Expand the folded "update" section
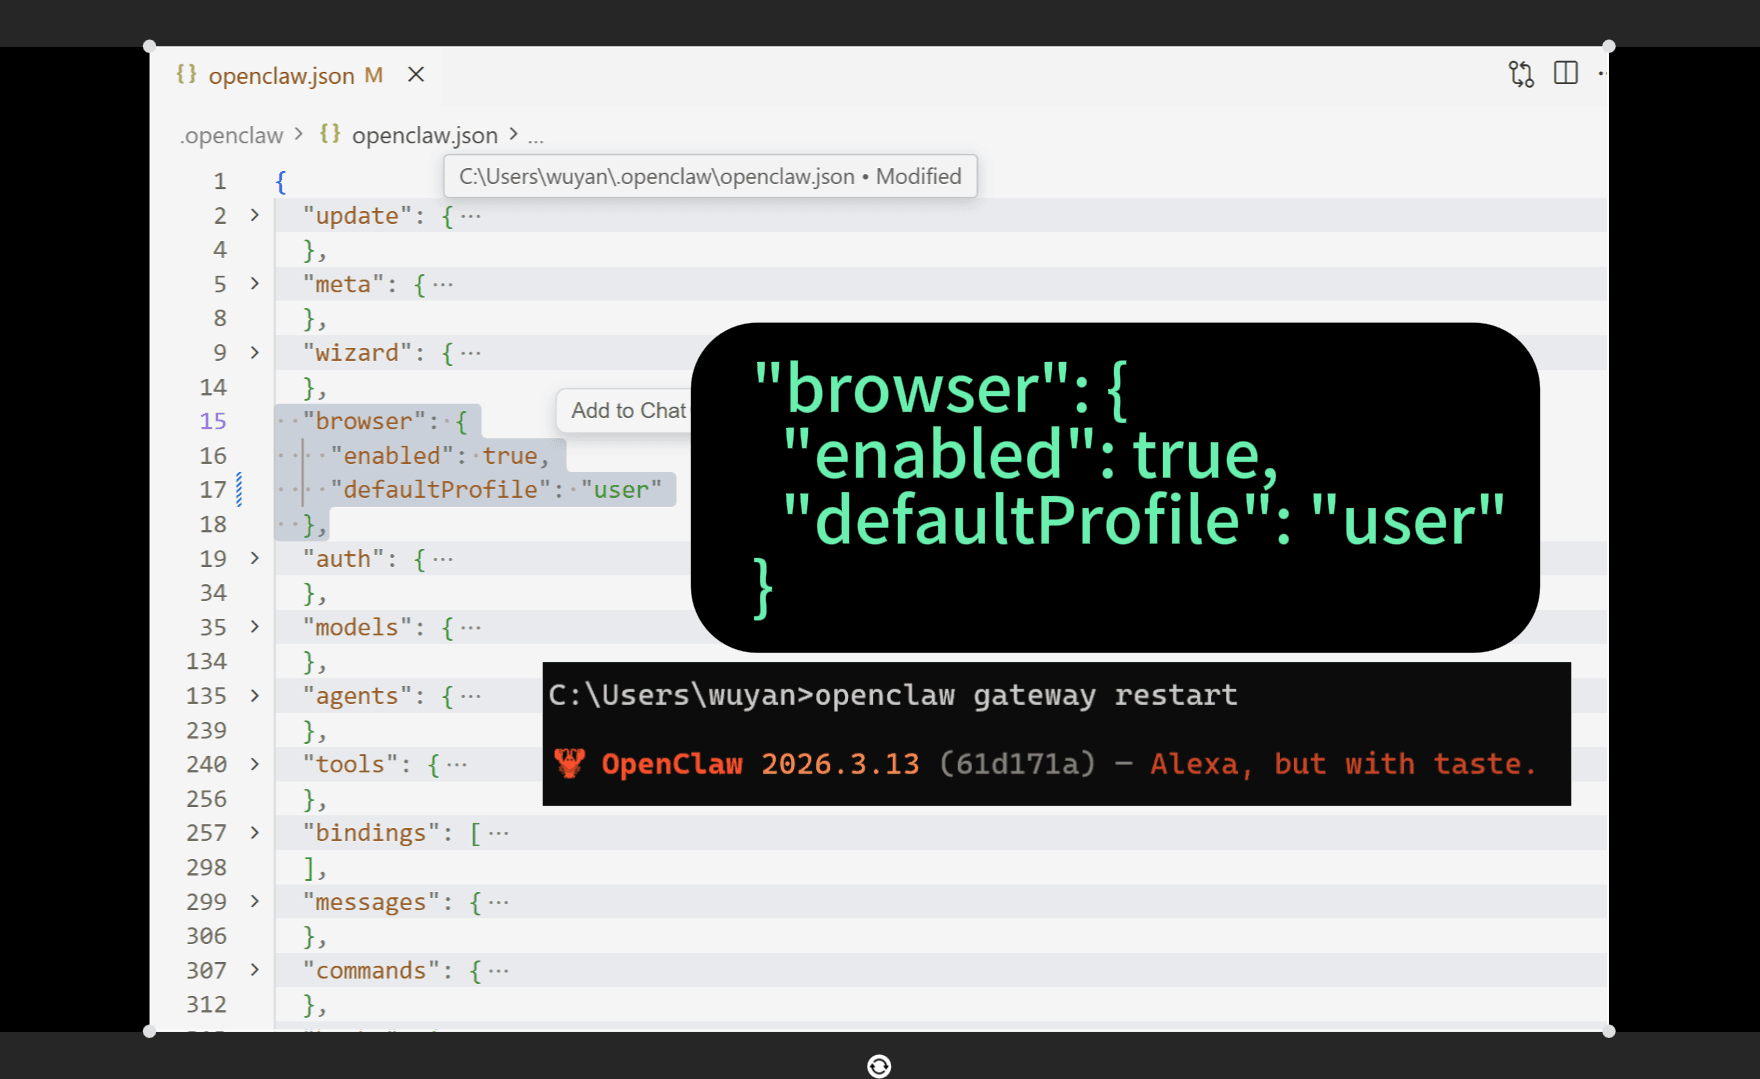Viewport: 1760px width, 1079px height. tap(255, 215)
